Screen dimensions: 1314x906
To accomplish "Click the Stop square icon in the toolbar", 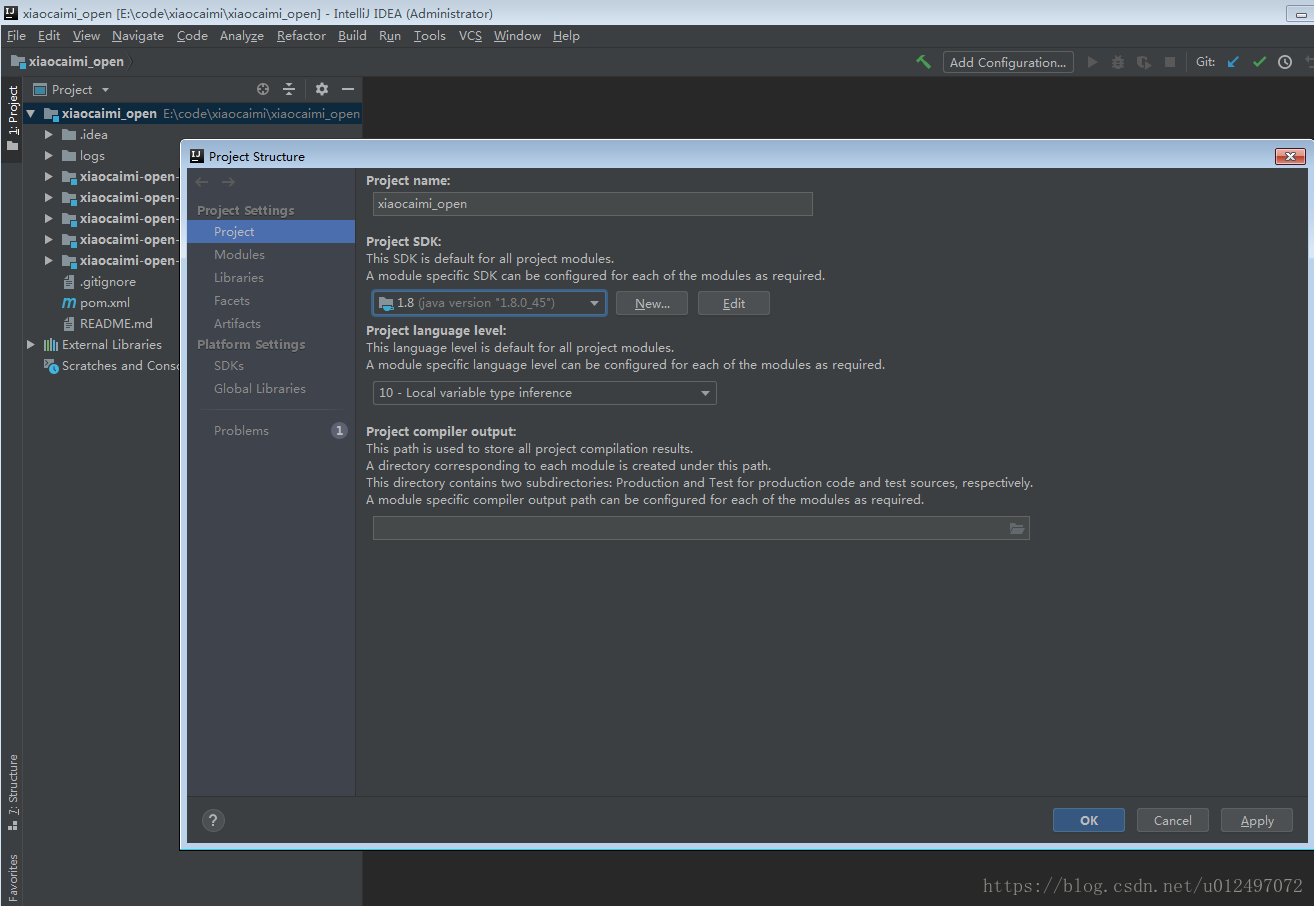I will click(x=1170, y=62).
